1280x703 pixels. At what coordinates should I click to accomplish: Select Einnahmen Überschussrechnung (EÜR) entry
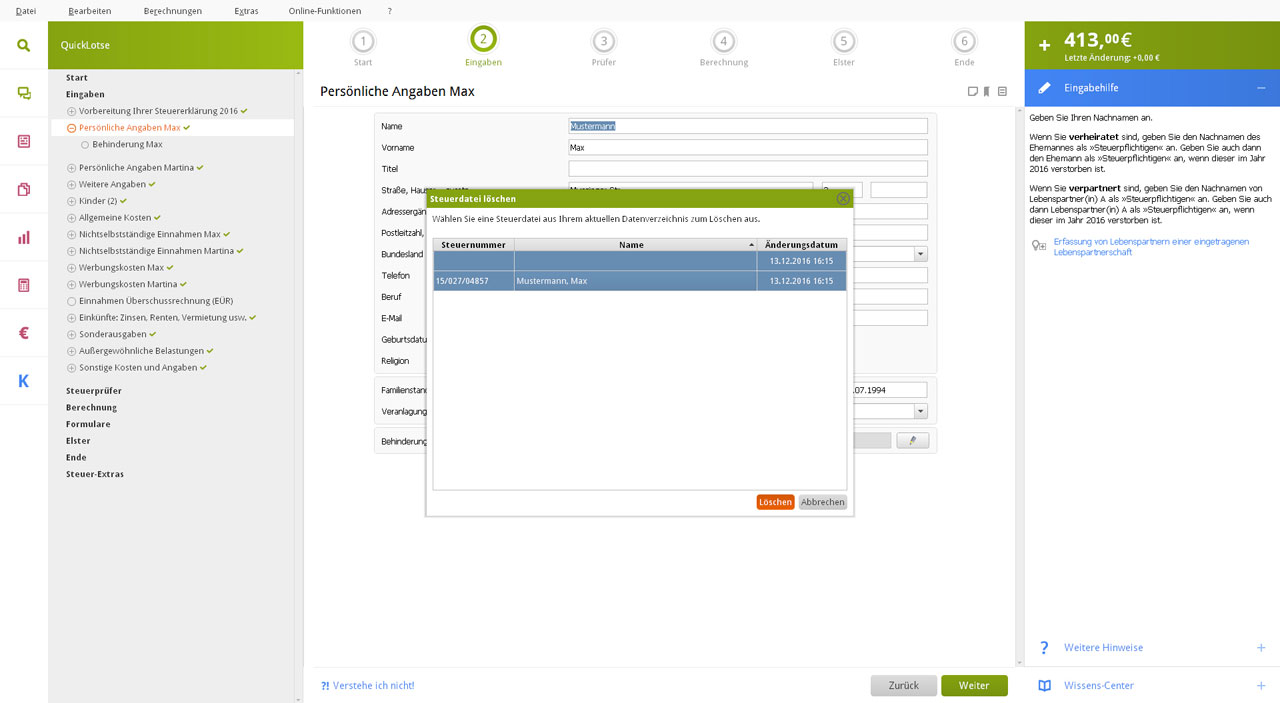coord(156,301)
